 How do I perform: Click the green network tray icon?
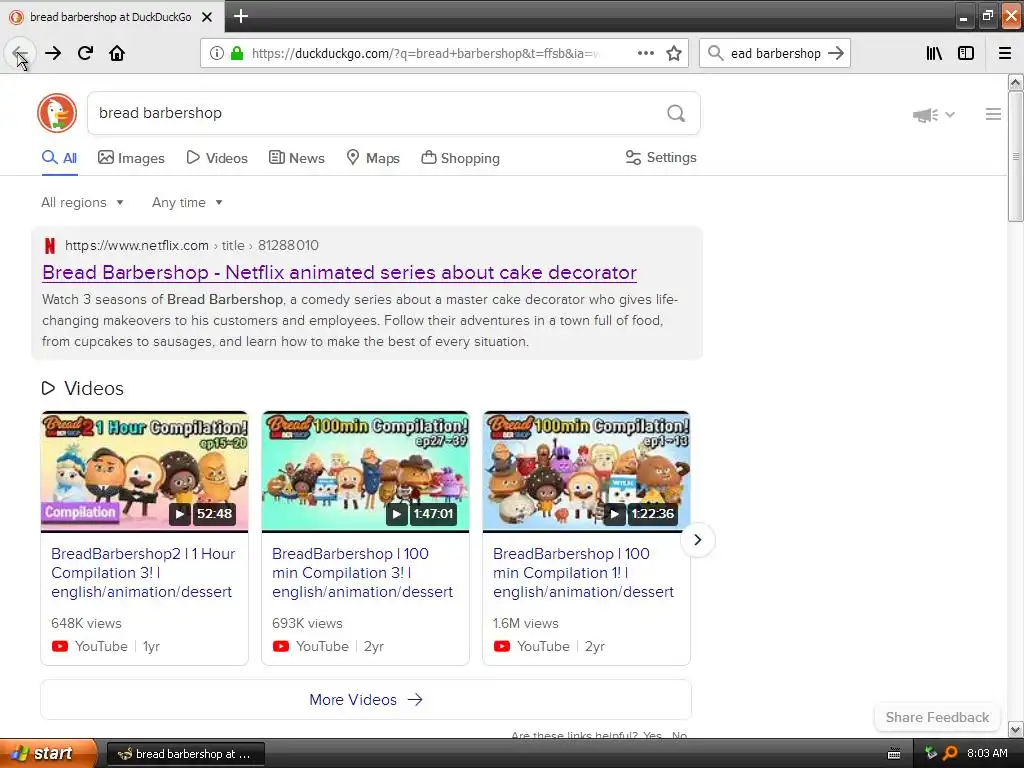[931, 754]
